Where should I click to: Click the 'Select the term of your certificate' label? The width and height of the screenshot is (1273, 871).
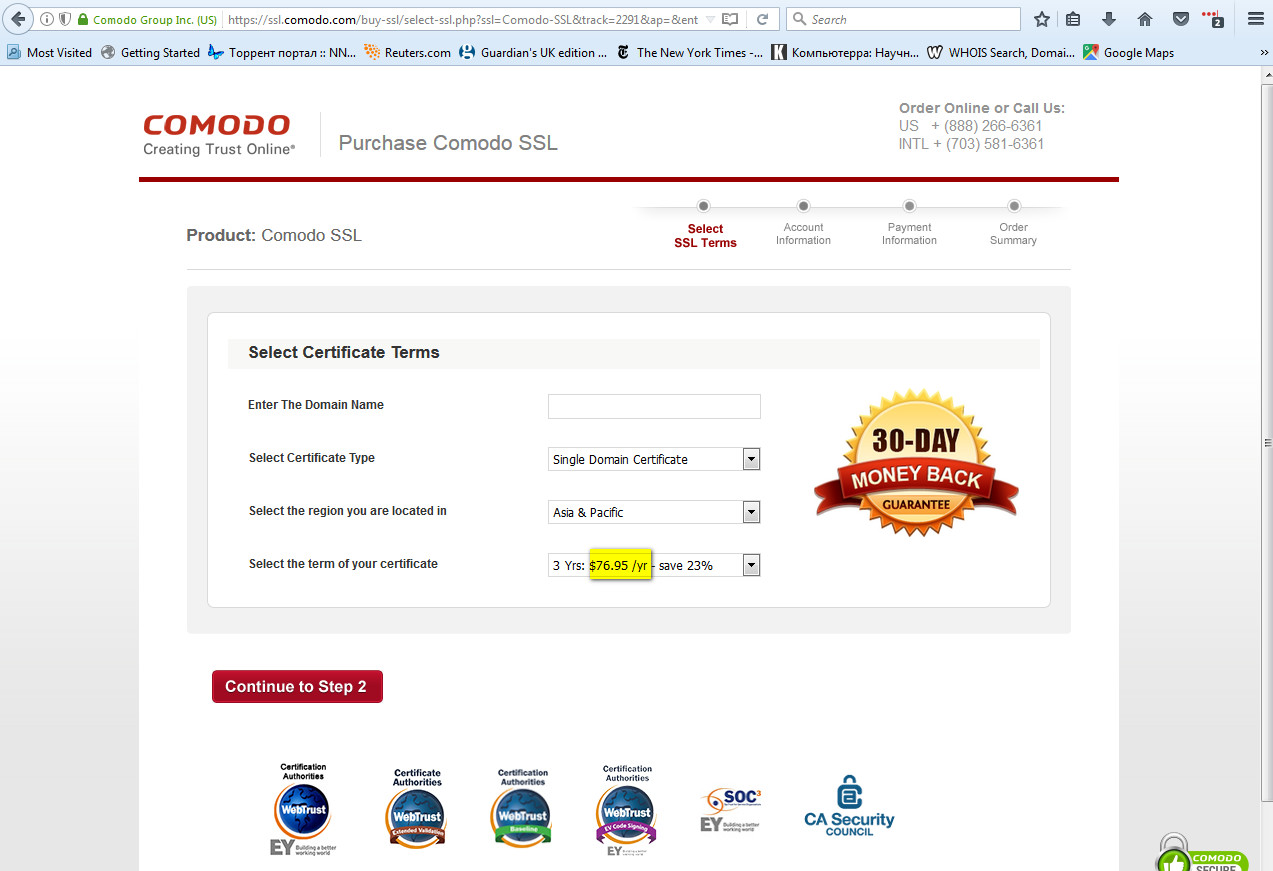[x=343, y=564]
